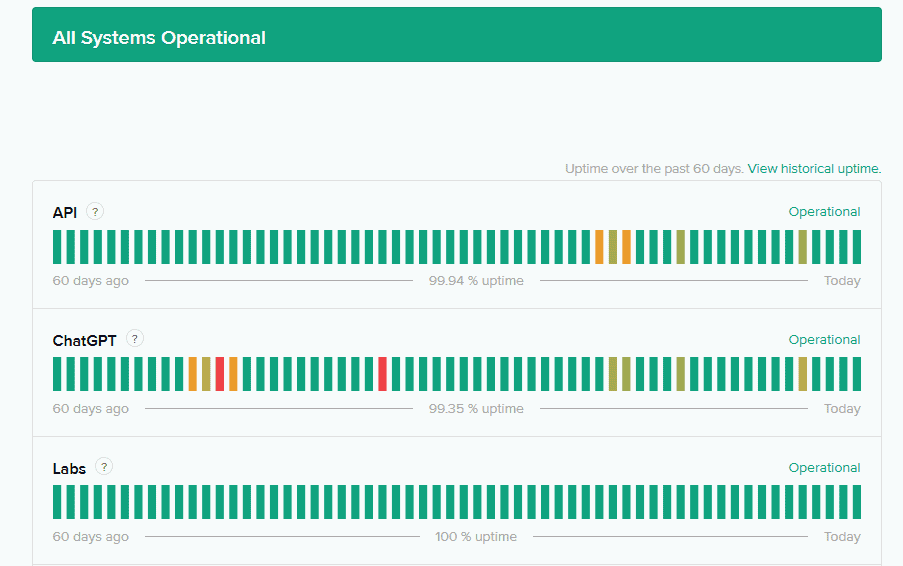Open the View historical uptime link
The width and height of the screenshot is (903, 566).
point(814,169)
